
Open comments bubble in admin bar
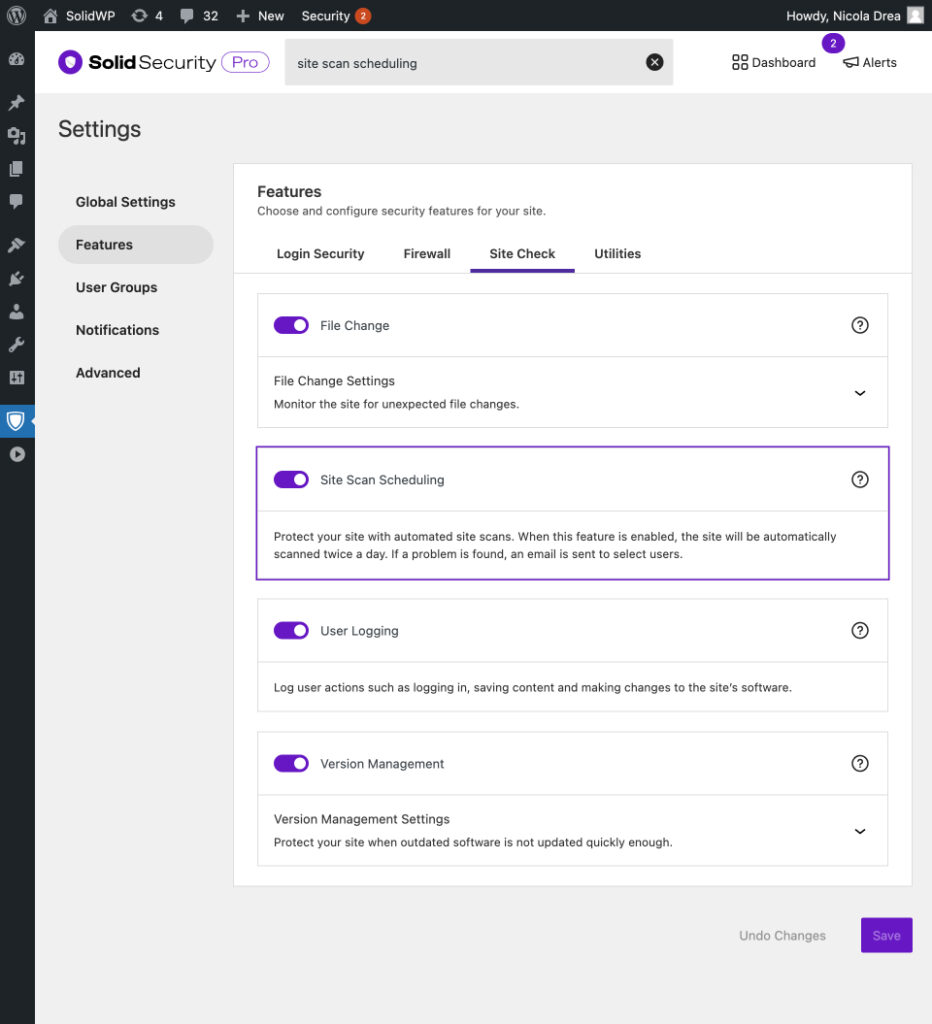point(198,16)
